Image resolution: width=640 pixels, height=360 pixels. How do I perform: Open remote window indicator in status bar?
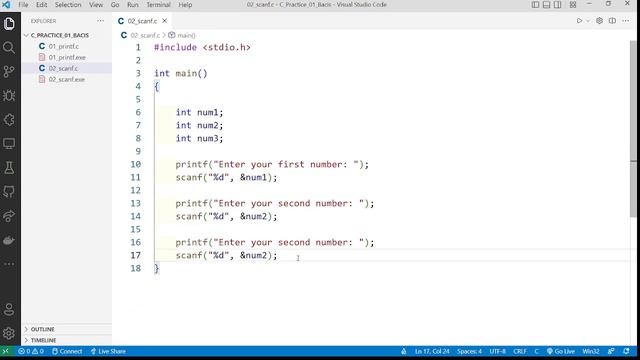pos(6,351)
